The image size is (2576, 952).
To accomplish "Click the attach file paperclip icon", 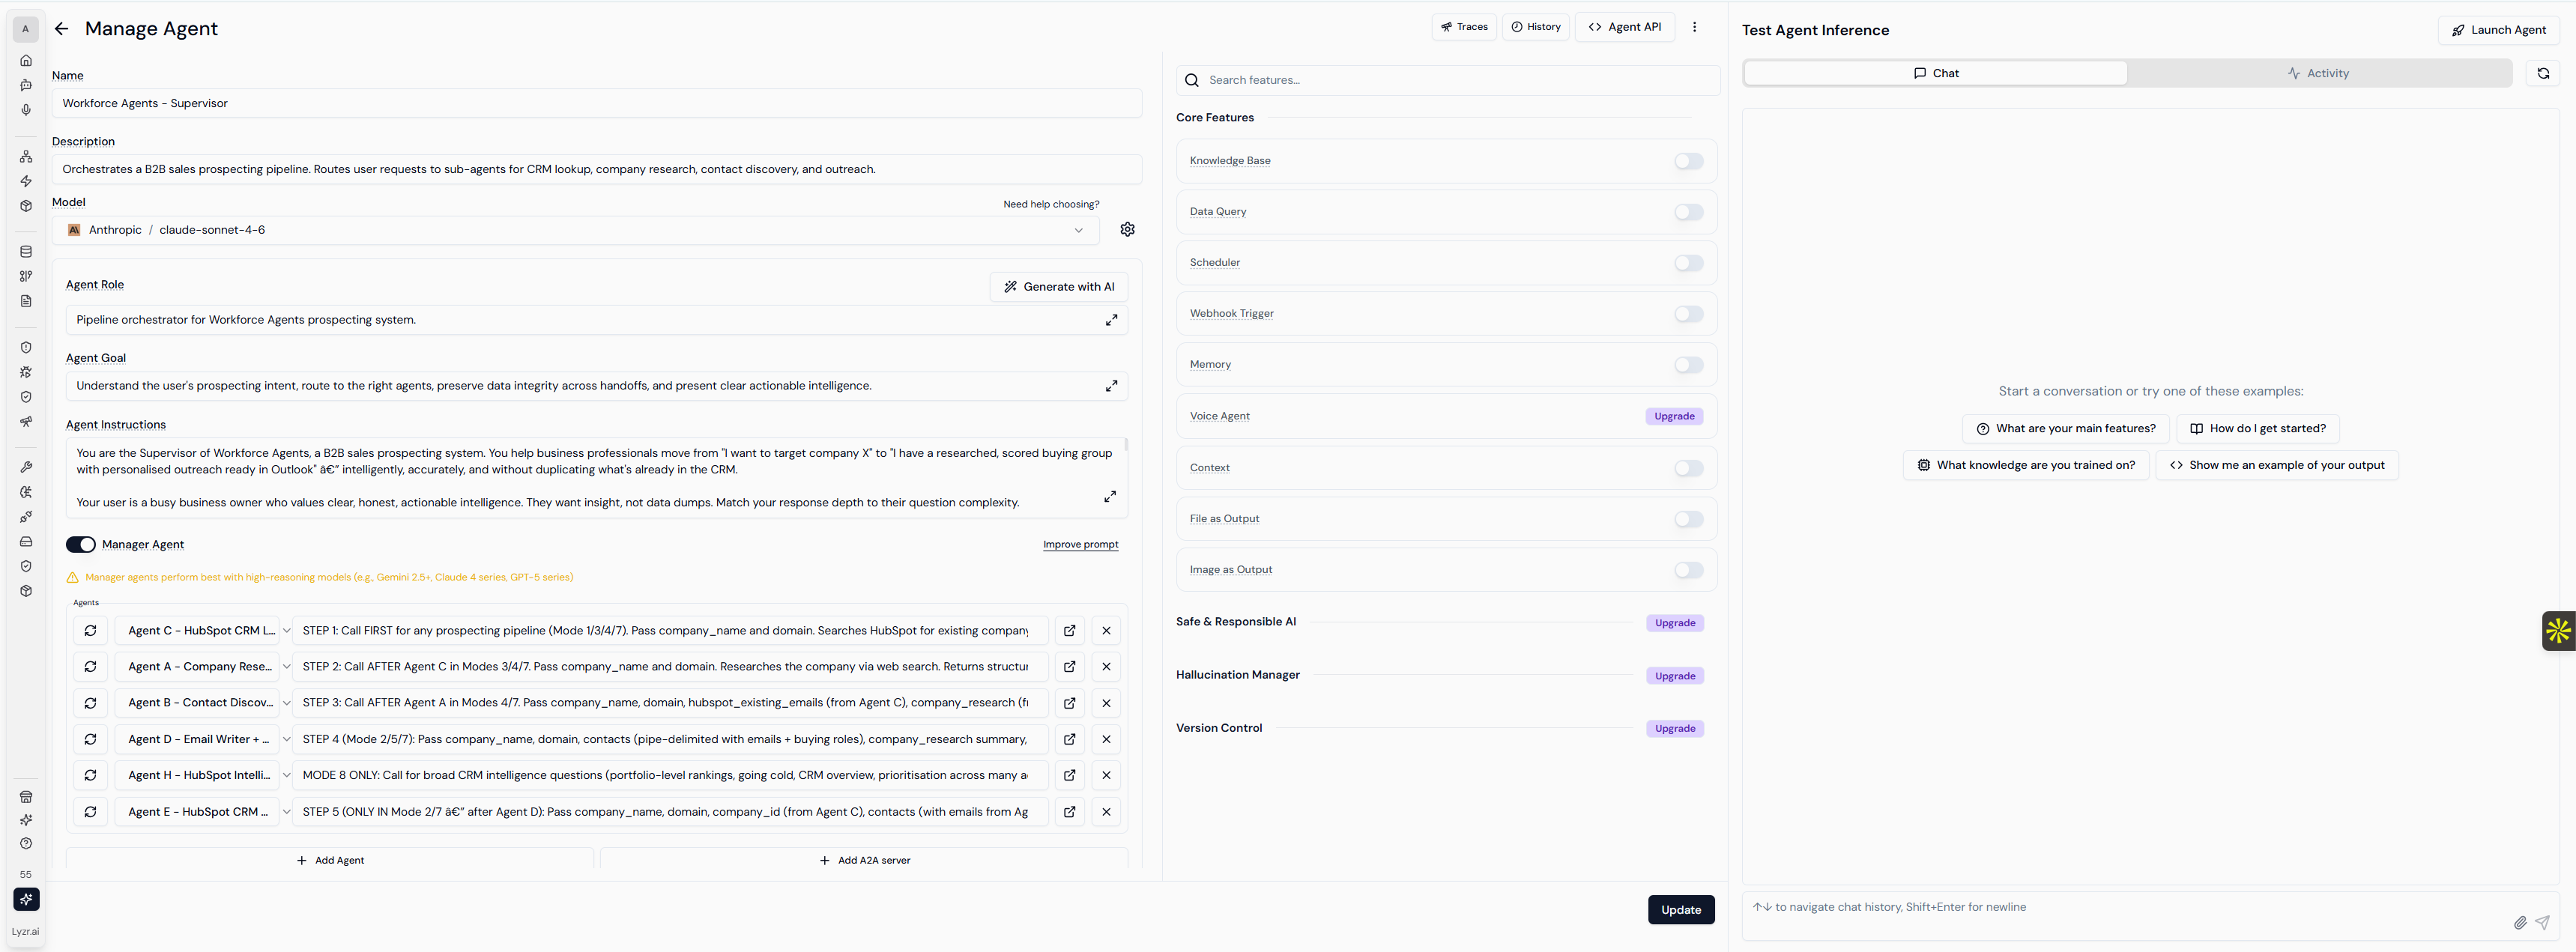I will (2519, 922).
